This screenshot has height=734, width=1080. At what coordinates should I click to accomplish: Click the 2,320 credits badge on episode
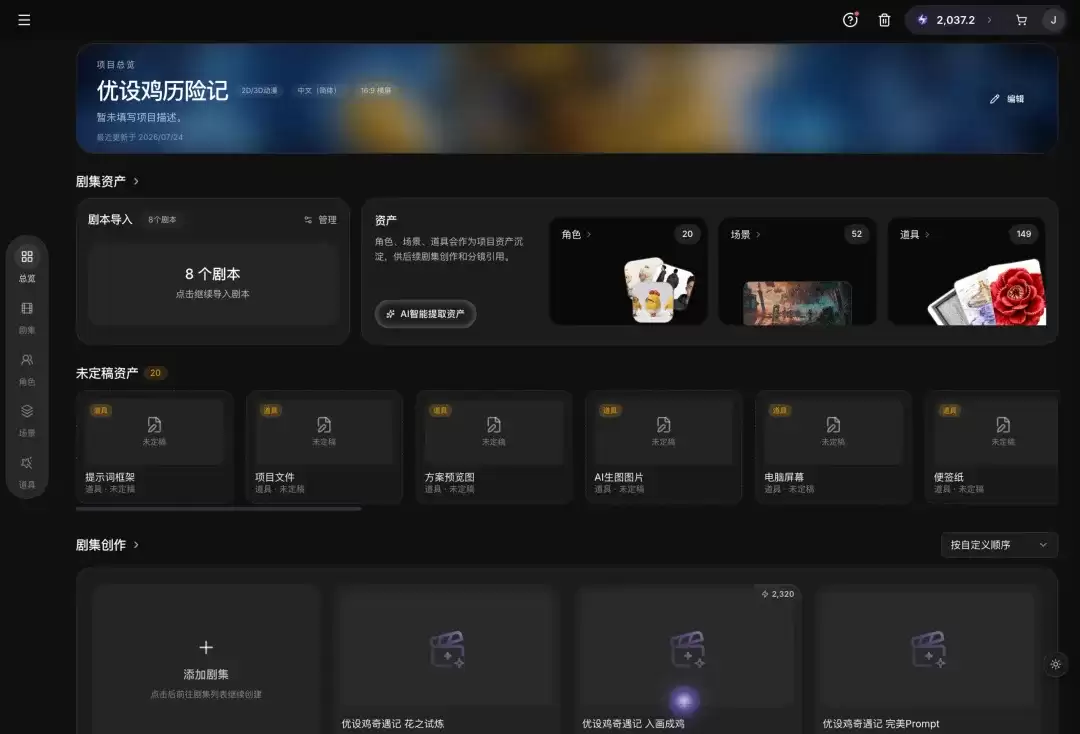tap(778, 594)
